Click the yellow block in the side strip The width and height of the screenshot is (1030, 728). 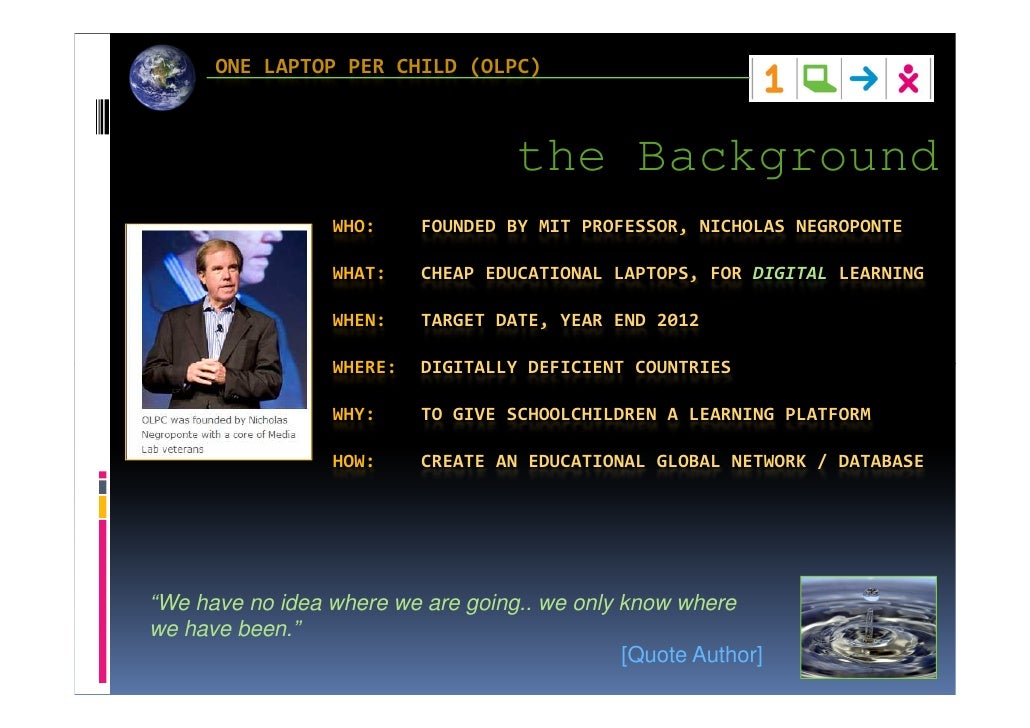[102, 507]
